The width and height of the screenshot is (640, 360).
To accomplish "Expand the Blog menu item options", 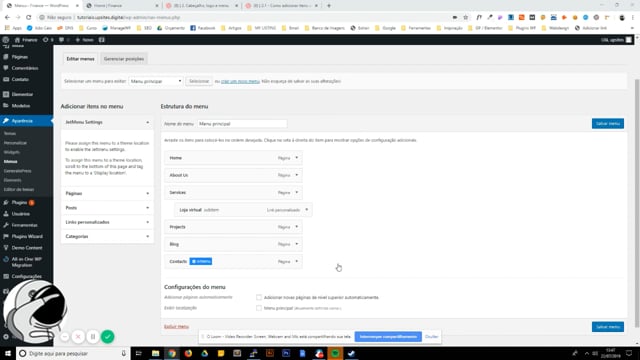I will pos(297,244).
